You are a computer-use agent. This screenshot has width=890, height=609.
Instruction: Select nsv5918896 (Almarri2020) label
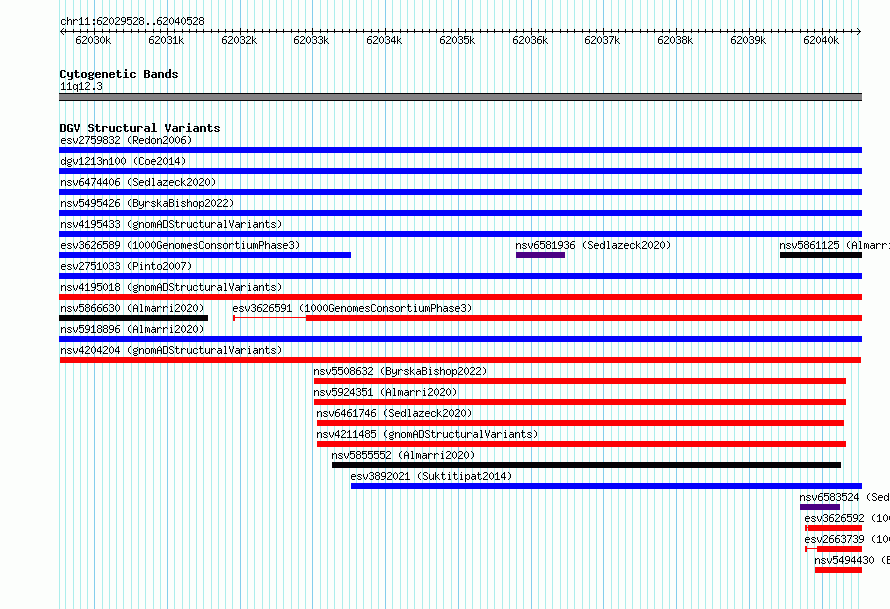(132, 329)
